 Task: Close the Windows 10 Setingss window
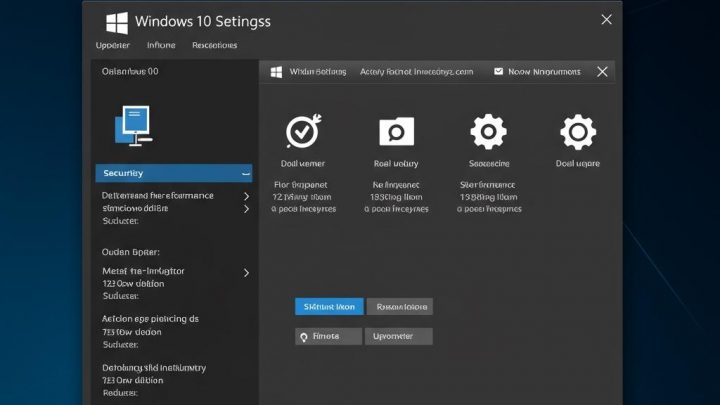tap(607, 19)
